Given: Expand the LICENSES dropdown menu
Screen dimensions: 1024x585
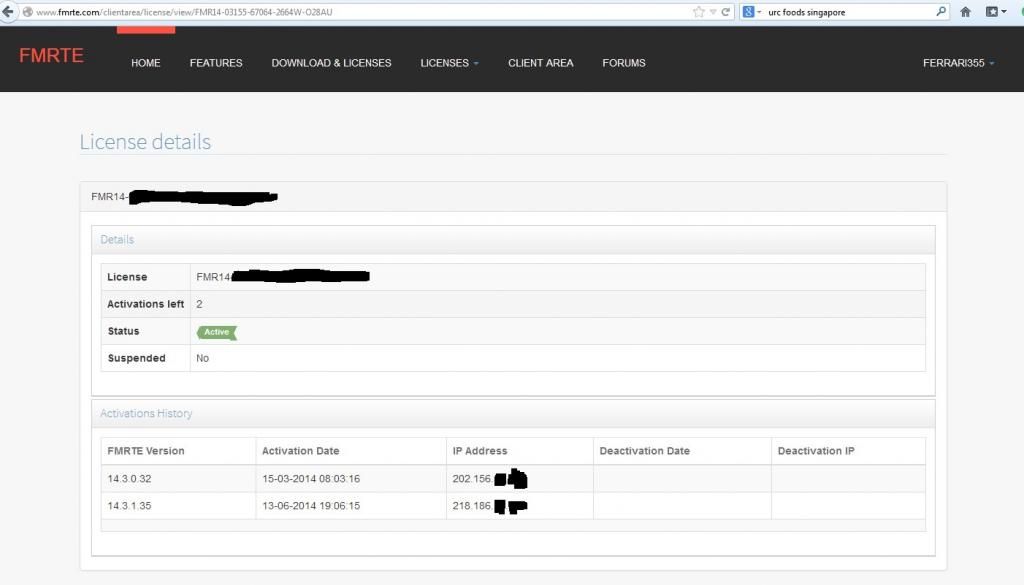Looking at the screenshot, I should point(449,63).
